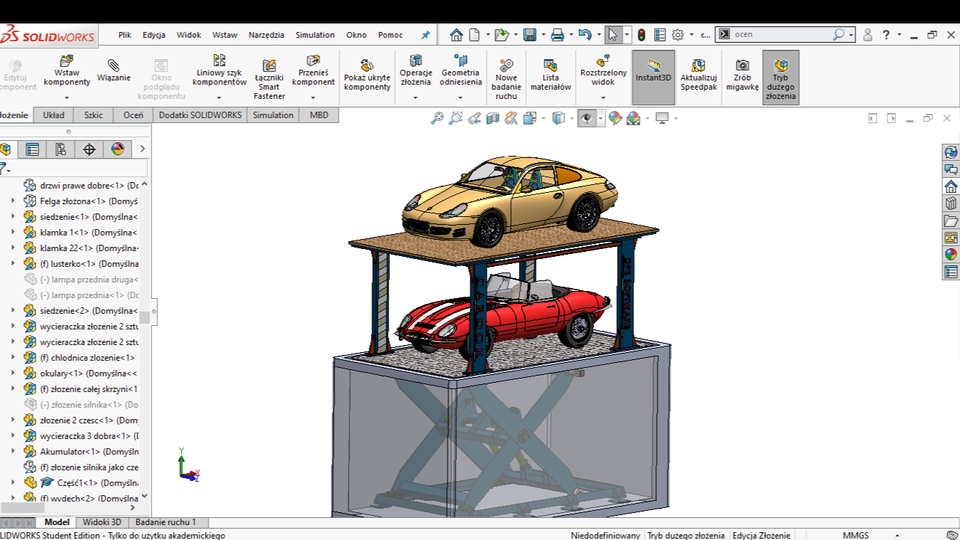
Task: Switch to the Oceń tab
Action: click(133, 115)
